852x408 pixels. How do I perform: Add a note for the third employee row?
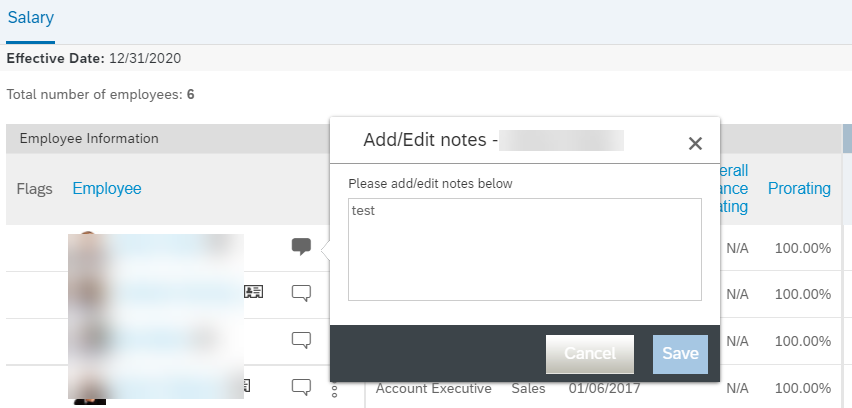(302, 341)
